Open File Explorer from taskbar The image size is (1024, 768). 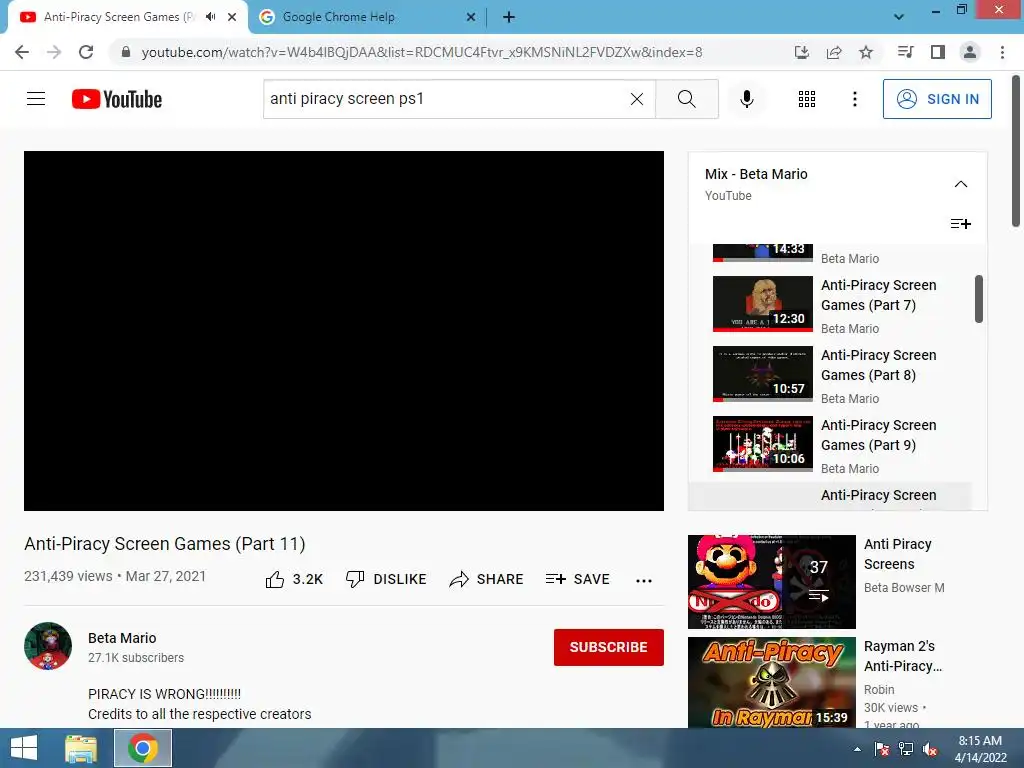click(x=80, y=748)
